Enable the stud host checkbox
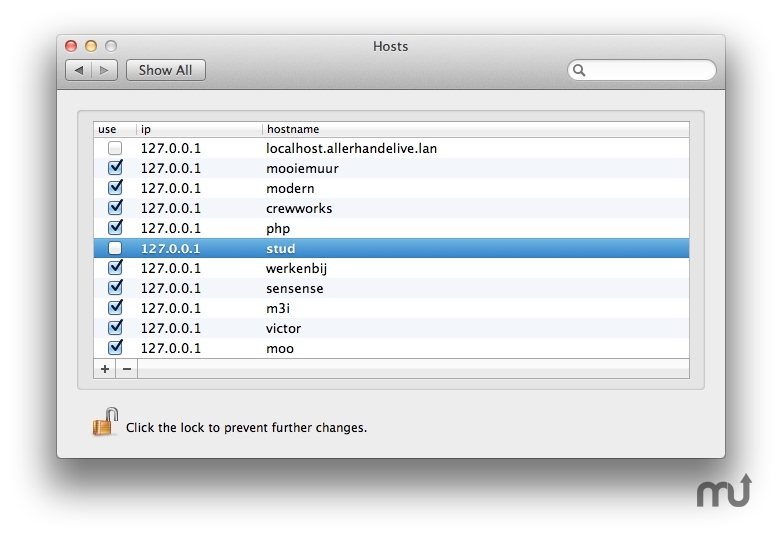 [x=115, y=248]
